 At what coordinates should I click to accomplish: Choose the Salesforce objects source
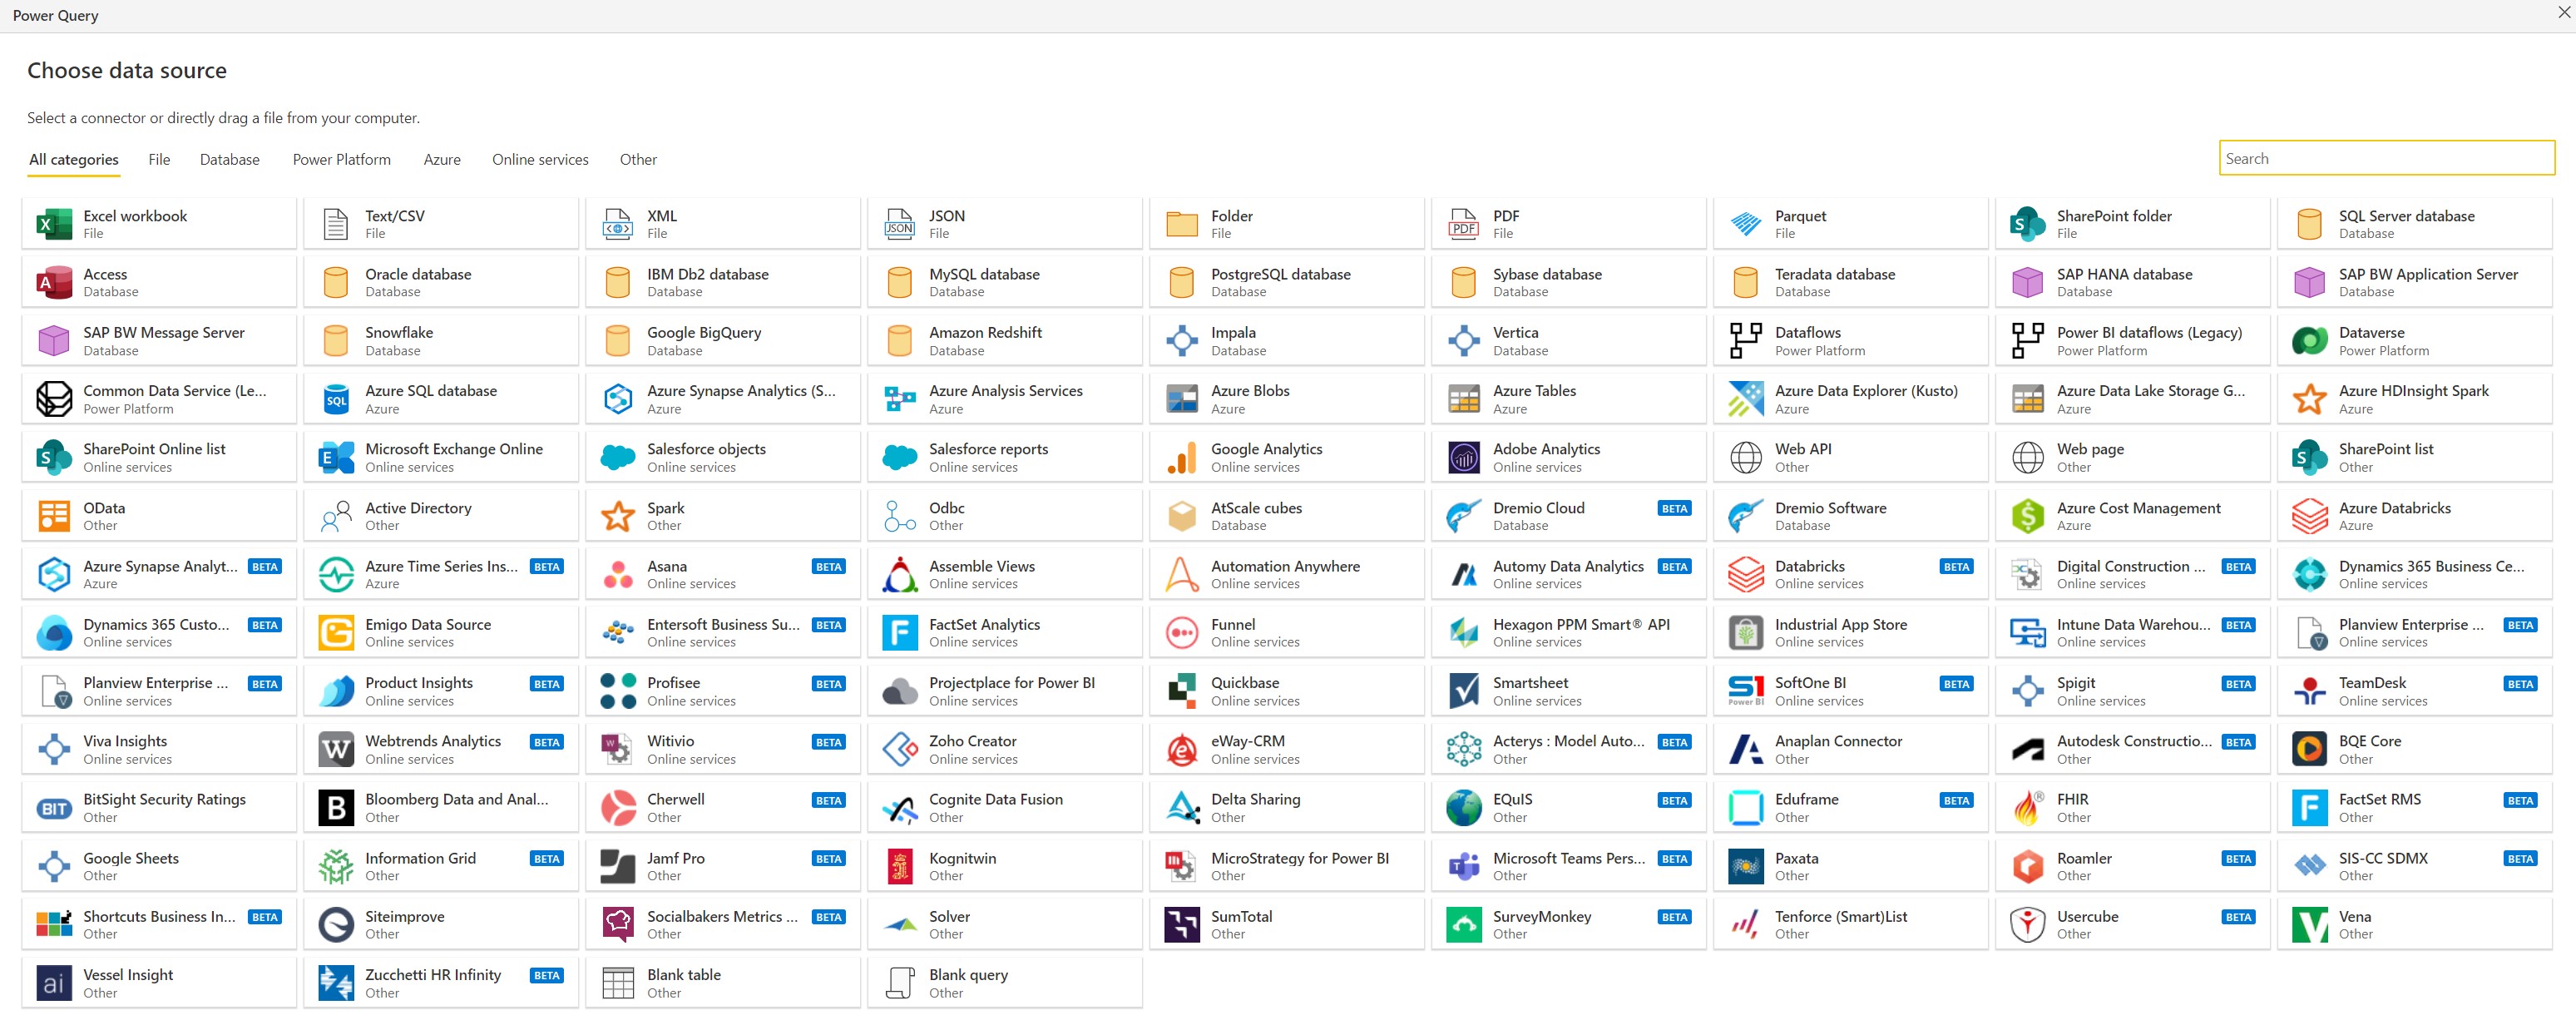722,455
